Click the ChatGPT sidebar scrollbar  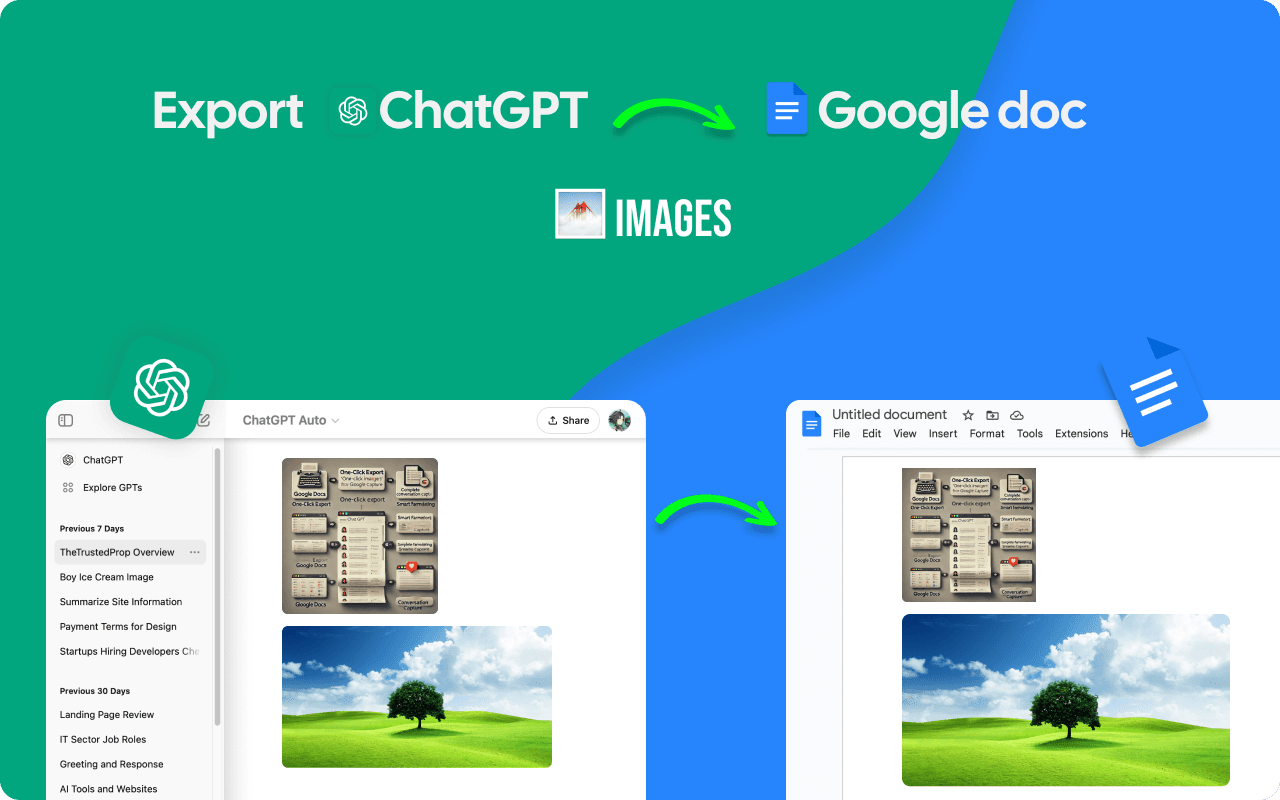217,586
